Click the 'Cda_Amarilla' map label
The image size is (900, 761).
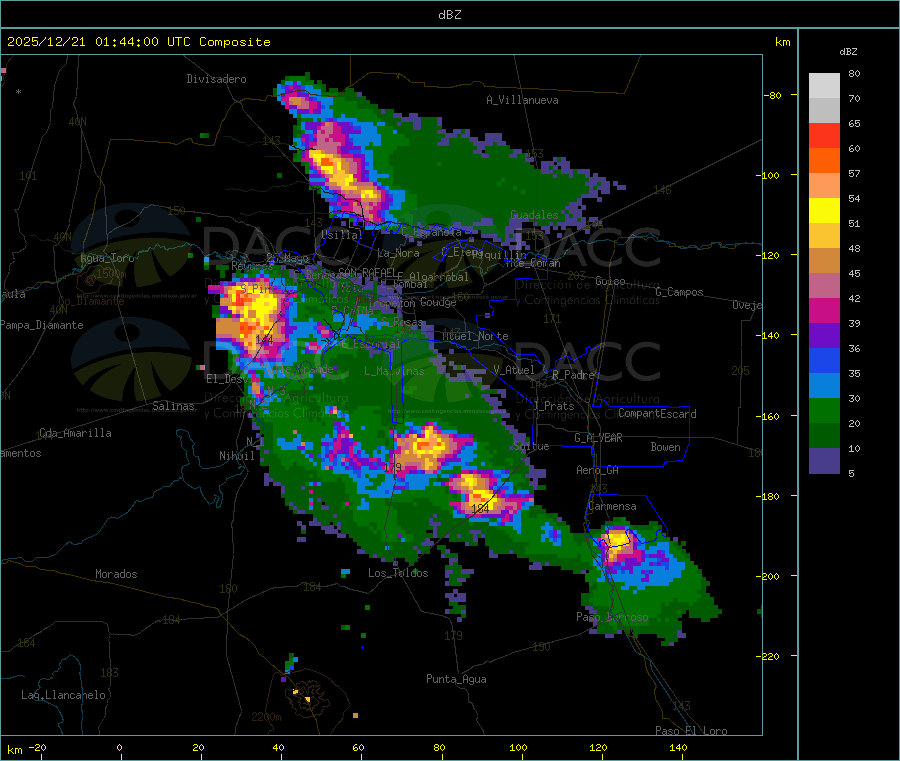75,433
